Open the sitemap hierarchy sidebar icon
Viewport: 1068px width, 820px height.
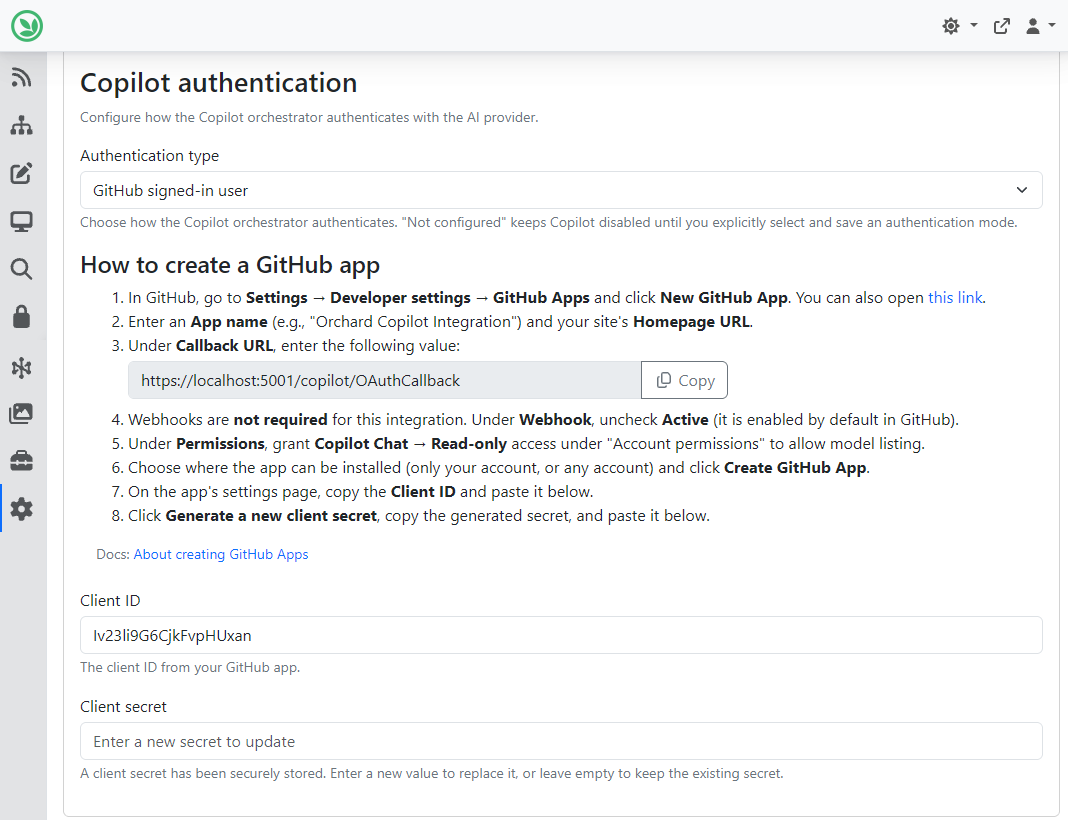point(21,125)
